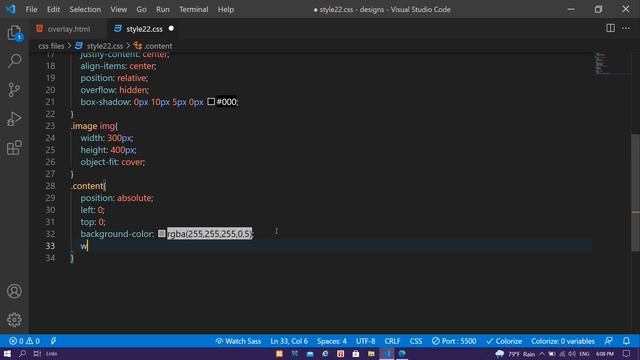This screenshot has height=360, width=640.
Task: Click Port : 5500 live server status
Action: tap(454, 341)
